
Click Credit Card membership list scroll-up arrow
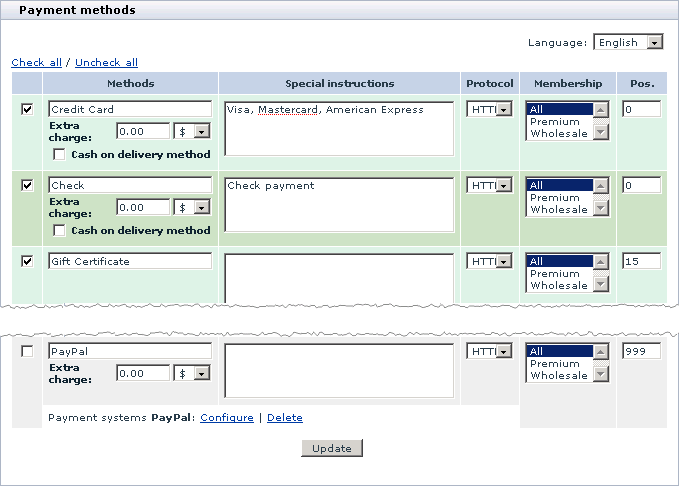click(601, 110)
